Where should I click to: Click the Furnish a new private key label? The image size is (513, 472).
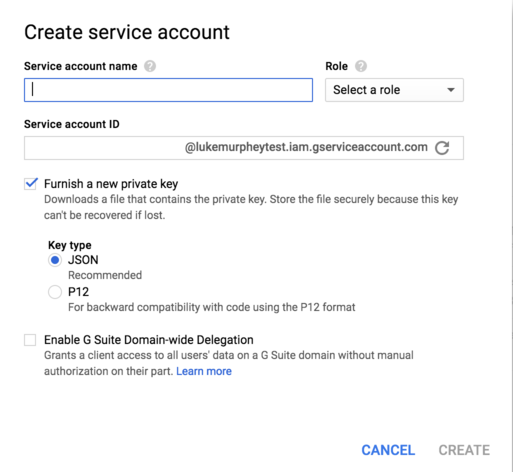coord(111,184)
